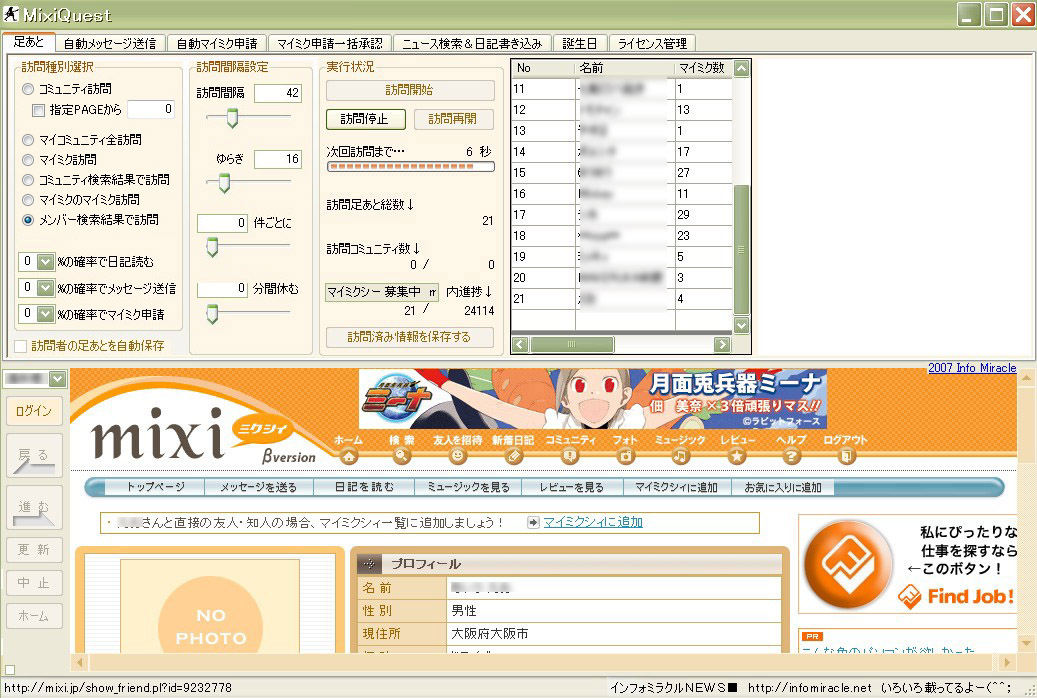This screenshot has height=698, width=1037.
Task: Switch to the マイミク申請一括承認 tab
Action: [329, 44]
